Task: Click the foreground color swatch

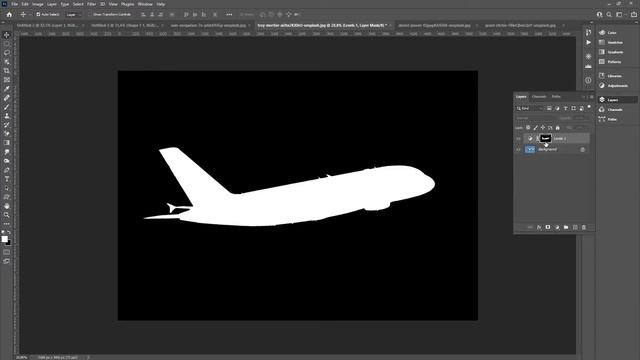Action: 4,239
